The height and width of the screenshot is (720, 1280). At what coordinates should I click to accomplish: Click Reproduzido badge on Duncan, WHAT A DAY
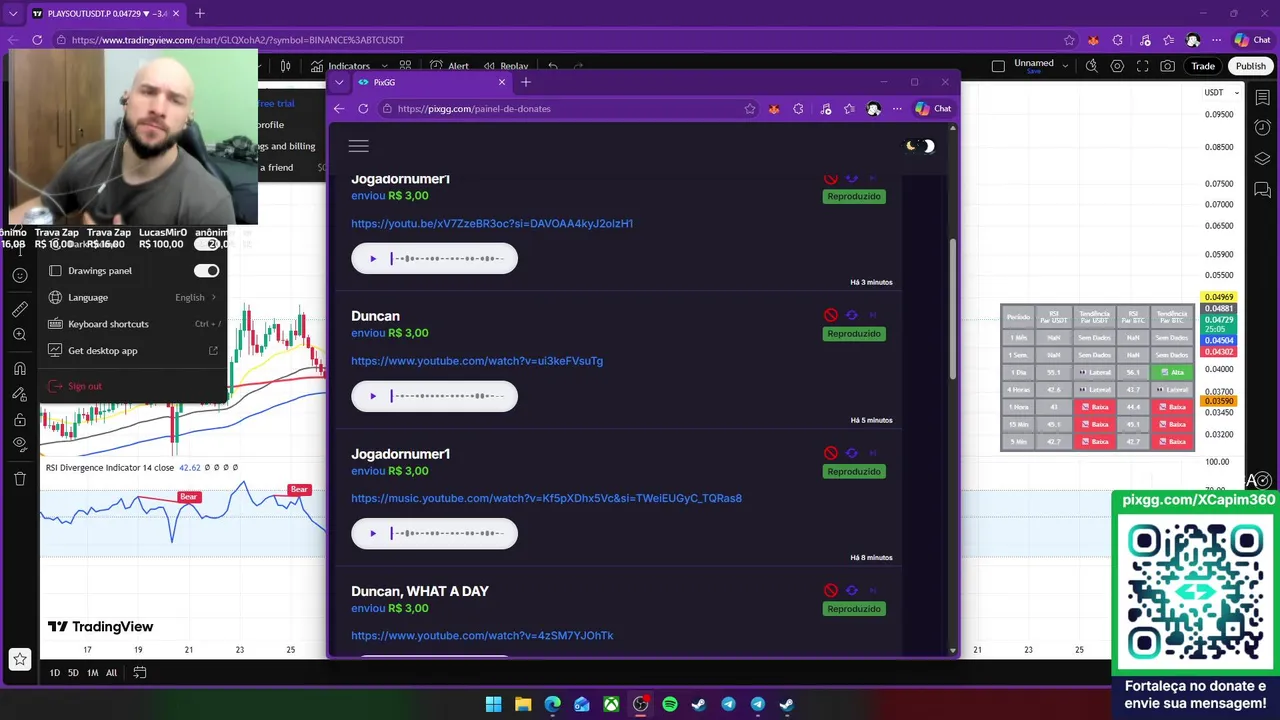point(854,609)
